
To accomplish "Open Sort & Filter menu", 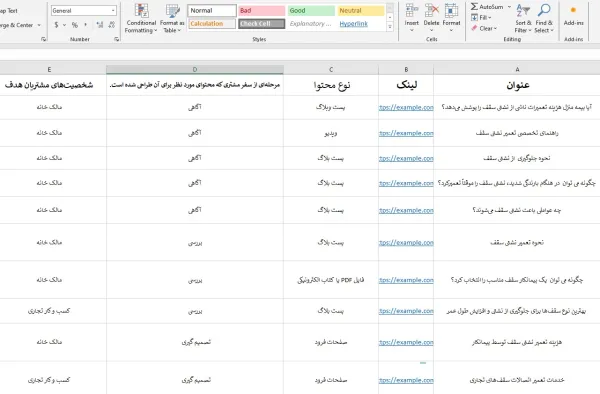I will [523, 18].
